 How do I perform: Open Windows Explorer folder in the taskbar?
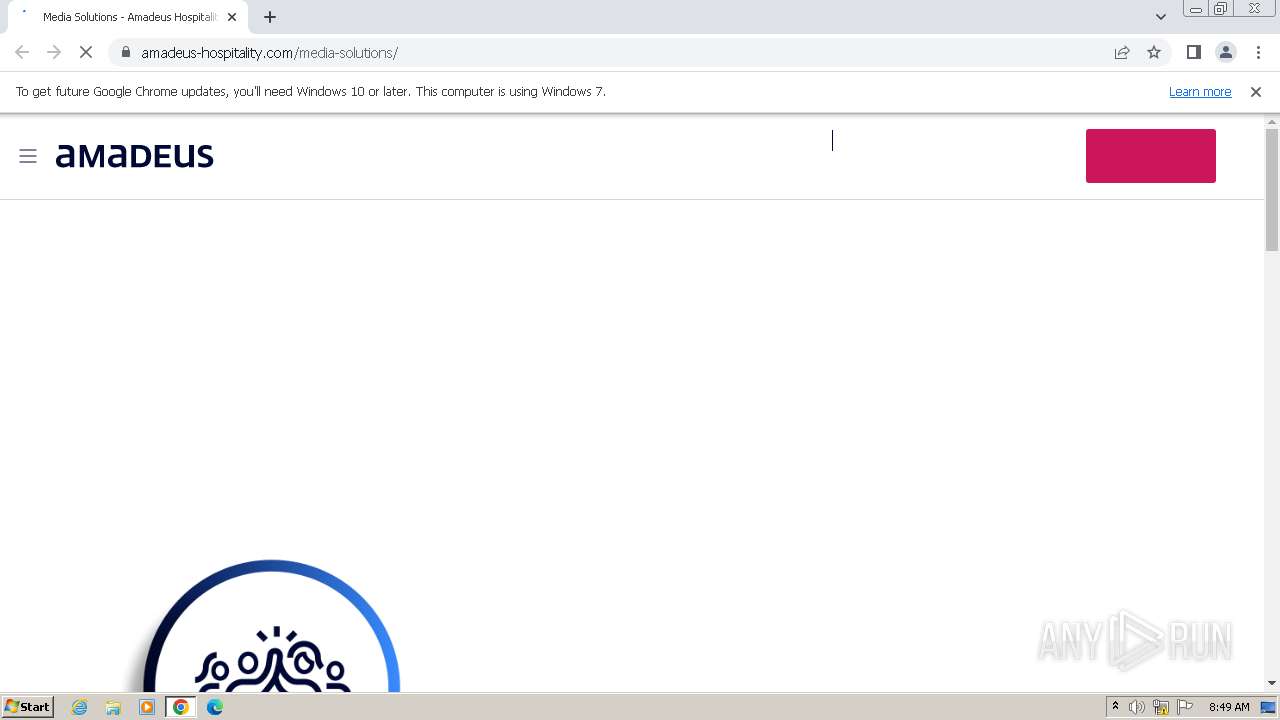(113, 707)
